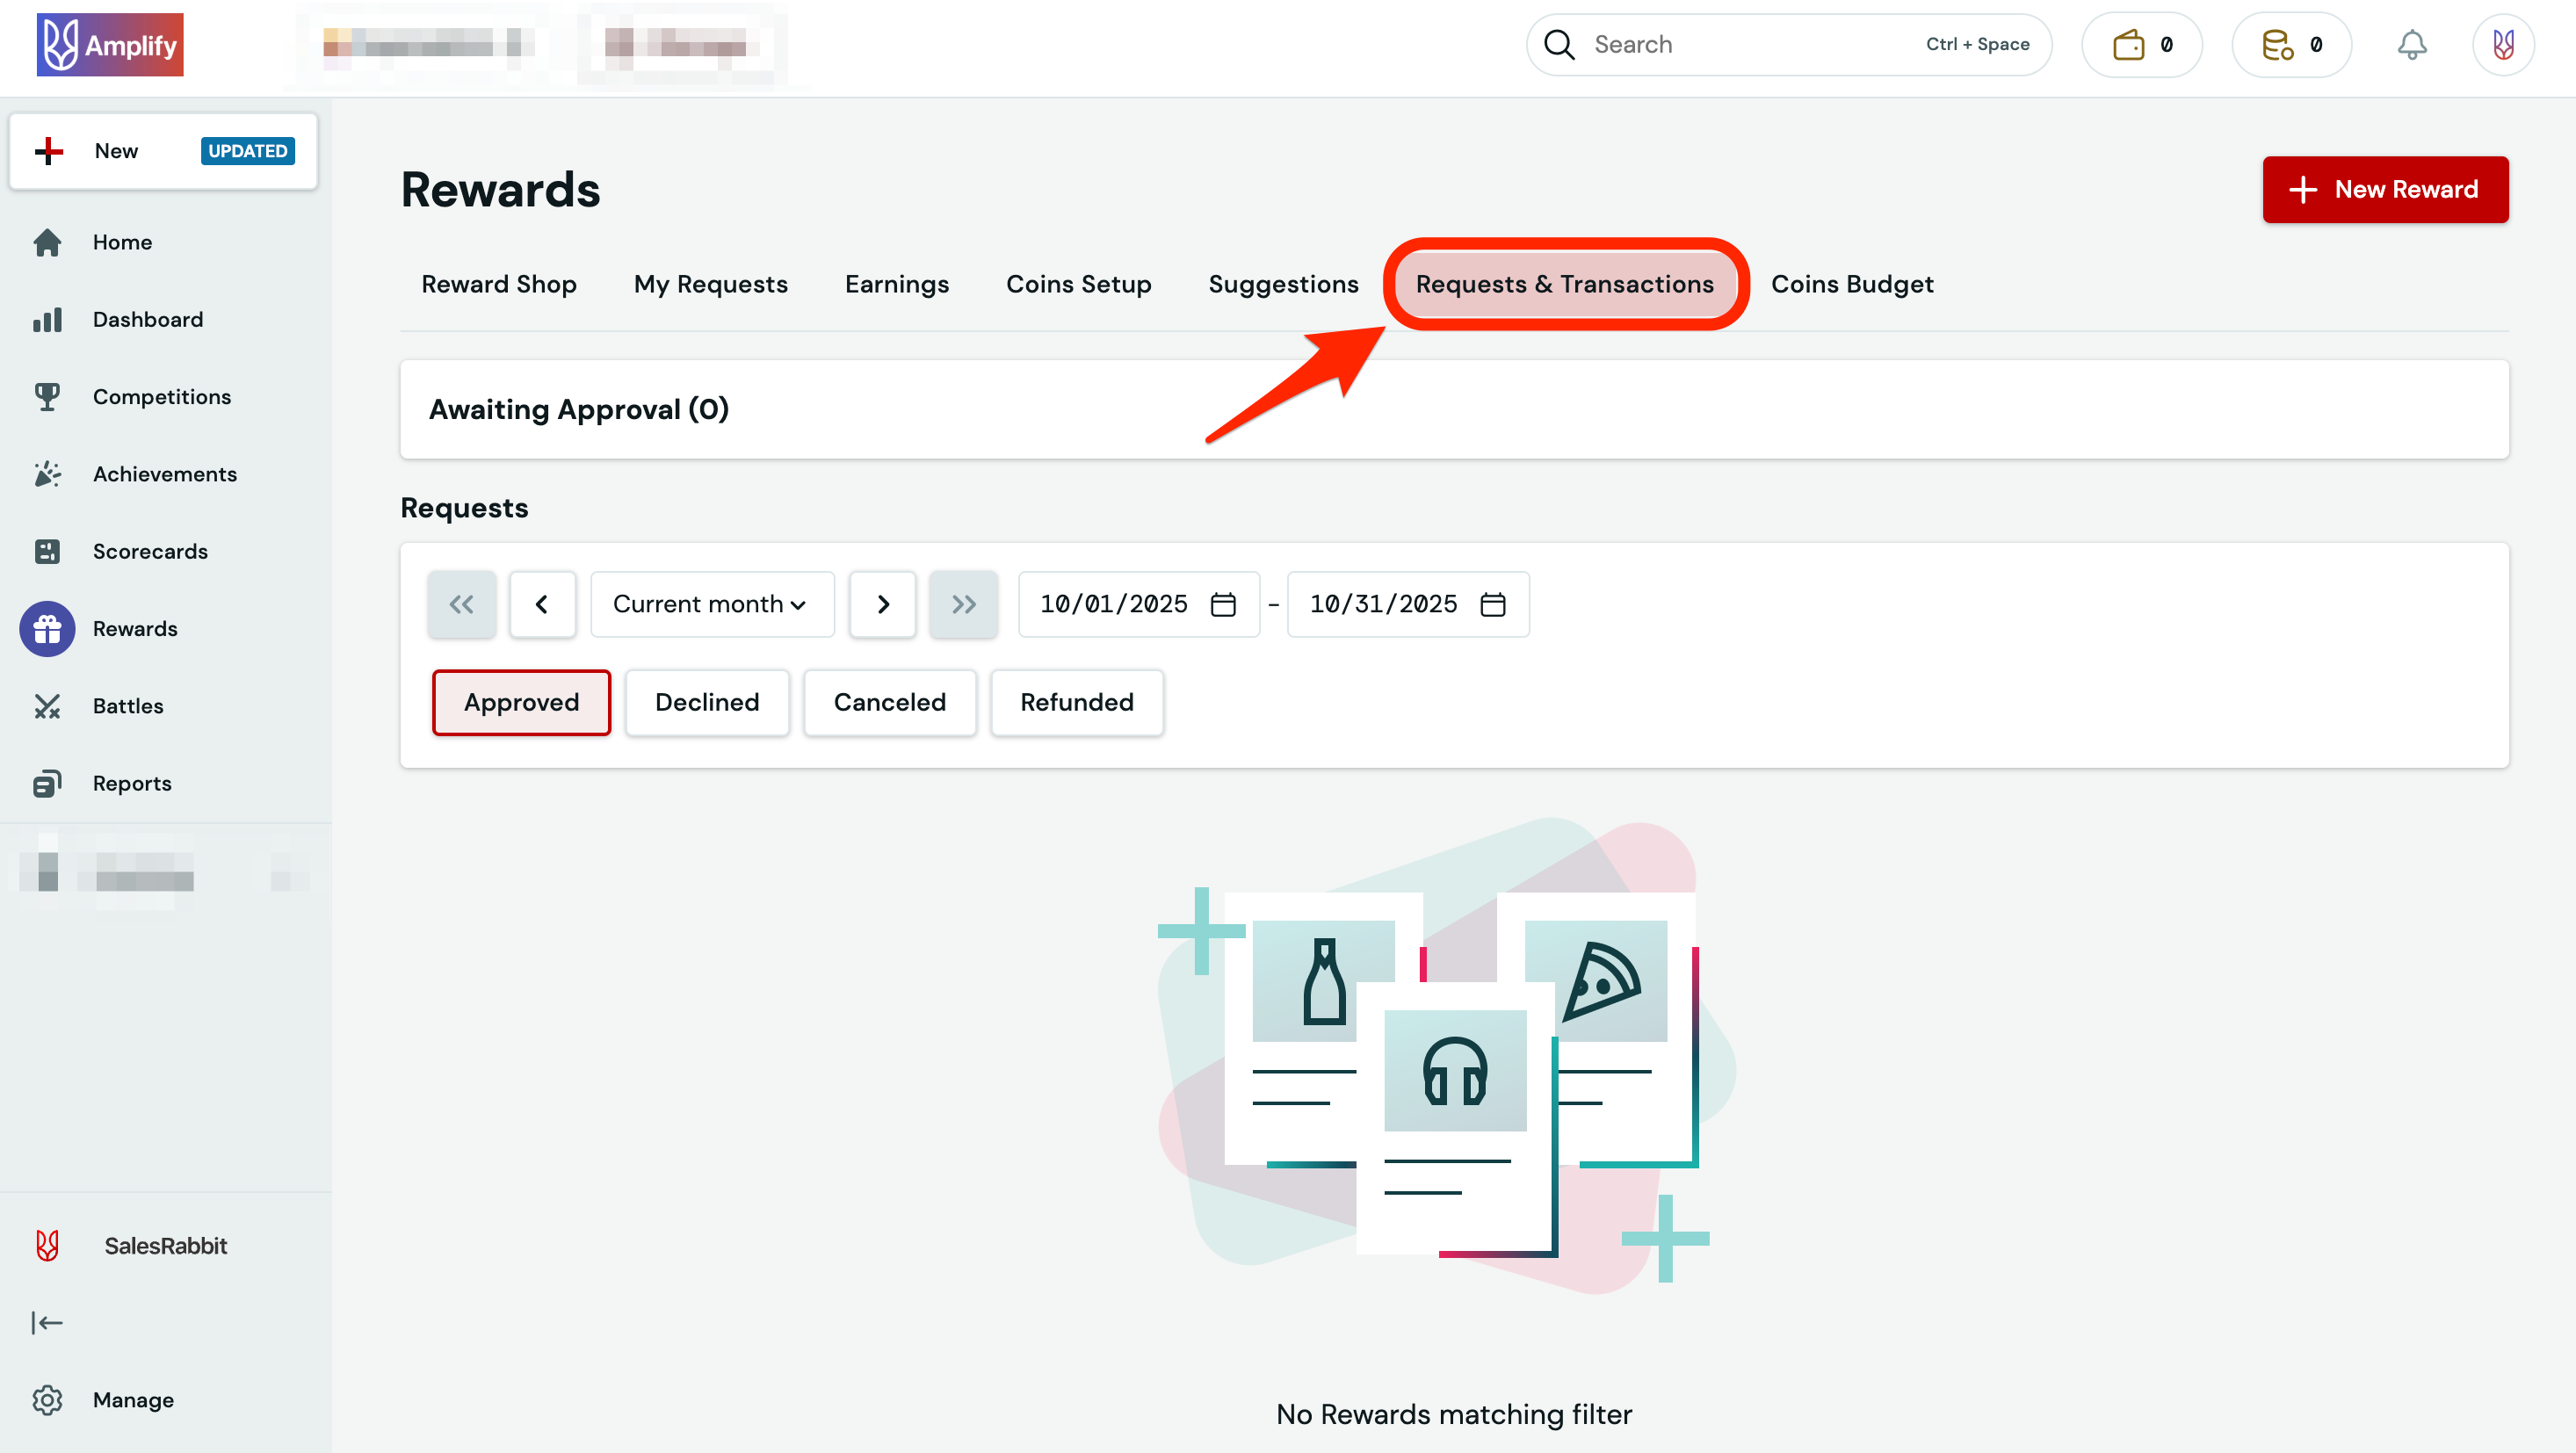Open Manage gear settings
Image resolution: width=2576 pixels, height=1453 pixels.
(47, 1399)
